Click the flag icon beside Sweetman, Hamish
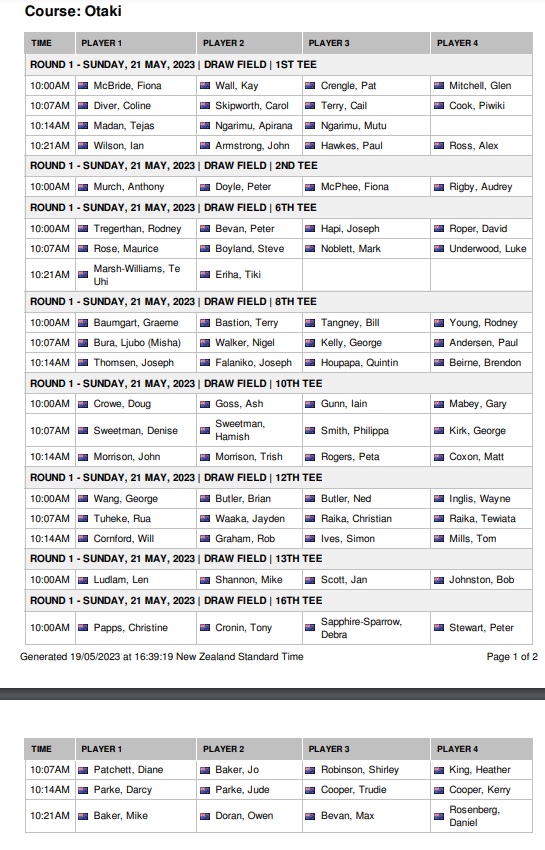Screen dimensions: 545x850 click(x=205, y=431)
